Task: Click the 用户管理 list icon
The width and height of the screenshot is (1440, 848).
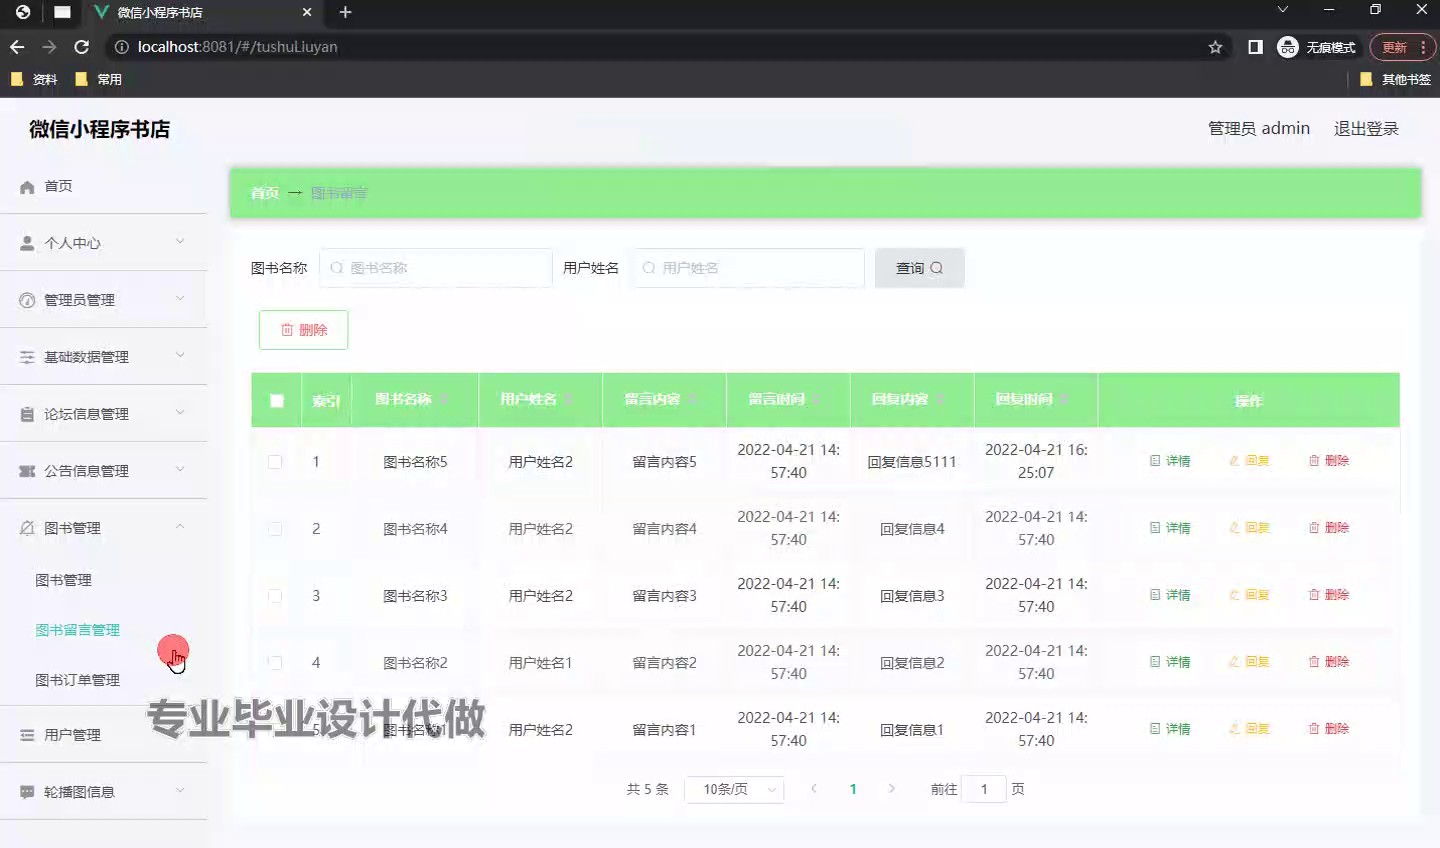Action: click(x=27, y=735)
